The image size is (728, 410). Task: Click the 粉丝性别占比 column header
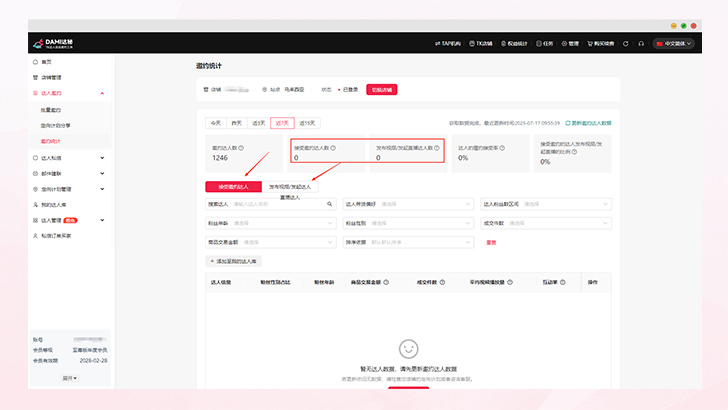(x=275, y=282)
